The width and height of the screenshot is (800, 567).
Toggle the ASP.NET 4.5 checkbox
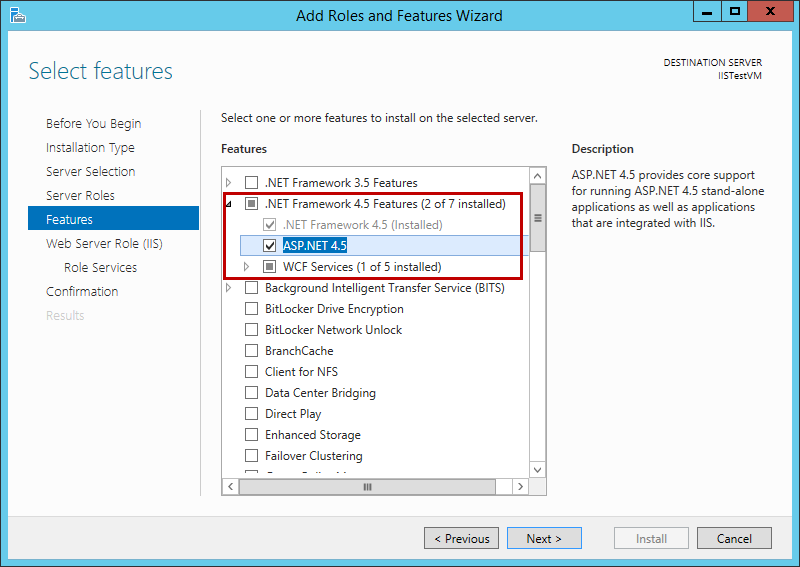(269, 246)
